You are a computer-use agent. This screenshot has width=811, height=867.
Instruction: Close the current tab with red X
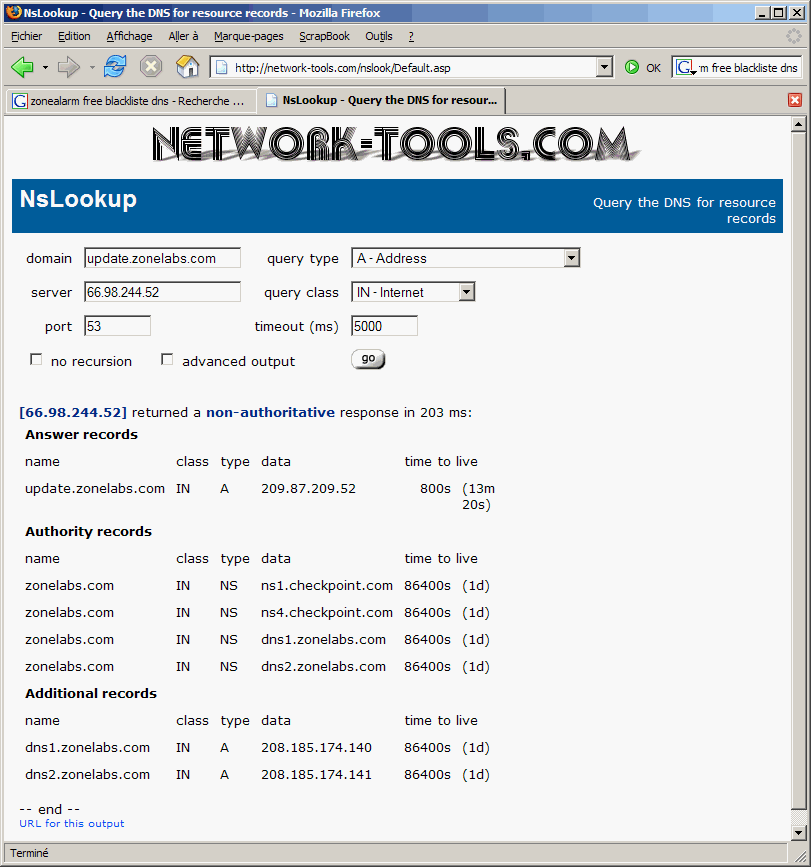pyautogui.click(x=795, y=100)
